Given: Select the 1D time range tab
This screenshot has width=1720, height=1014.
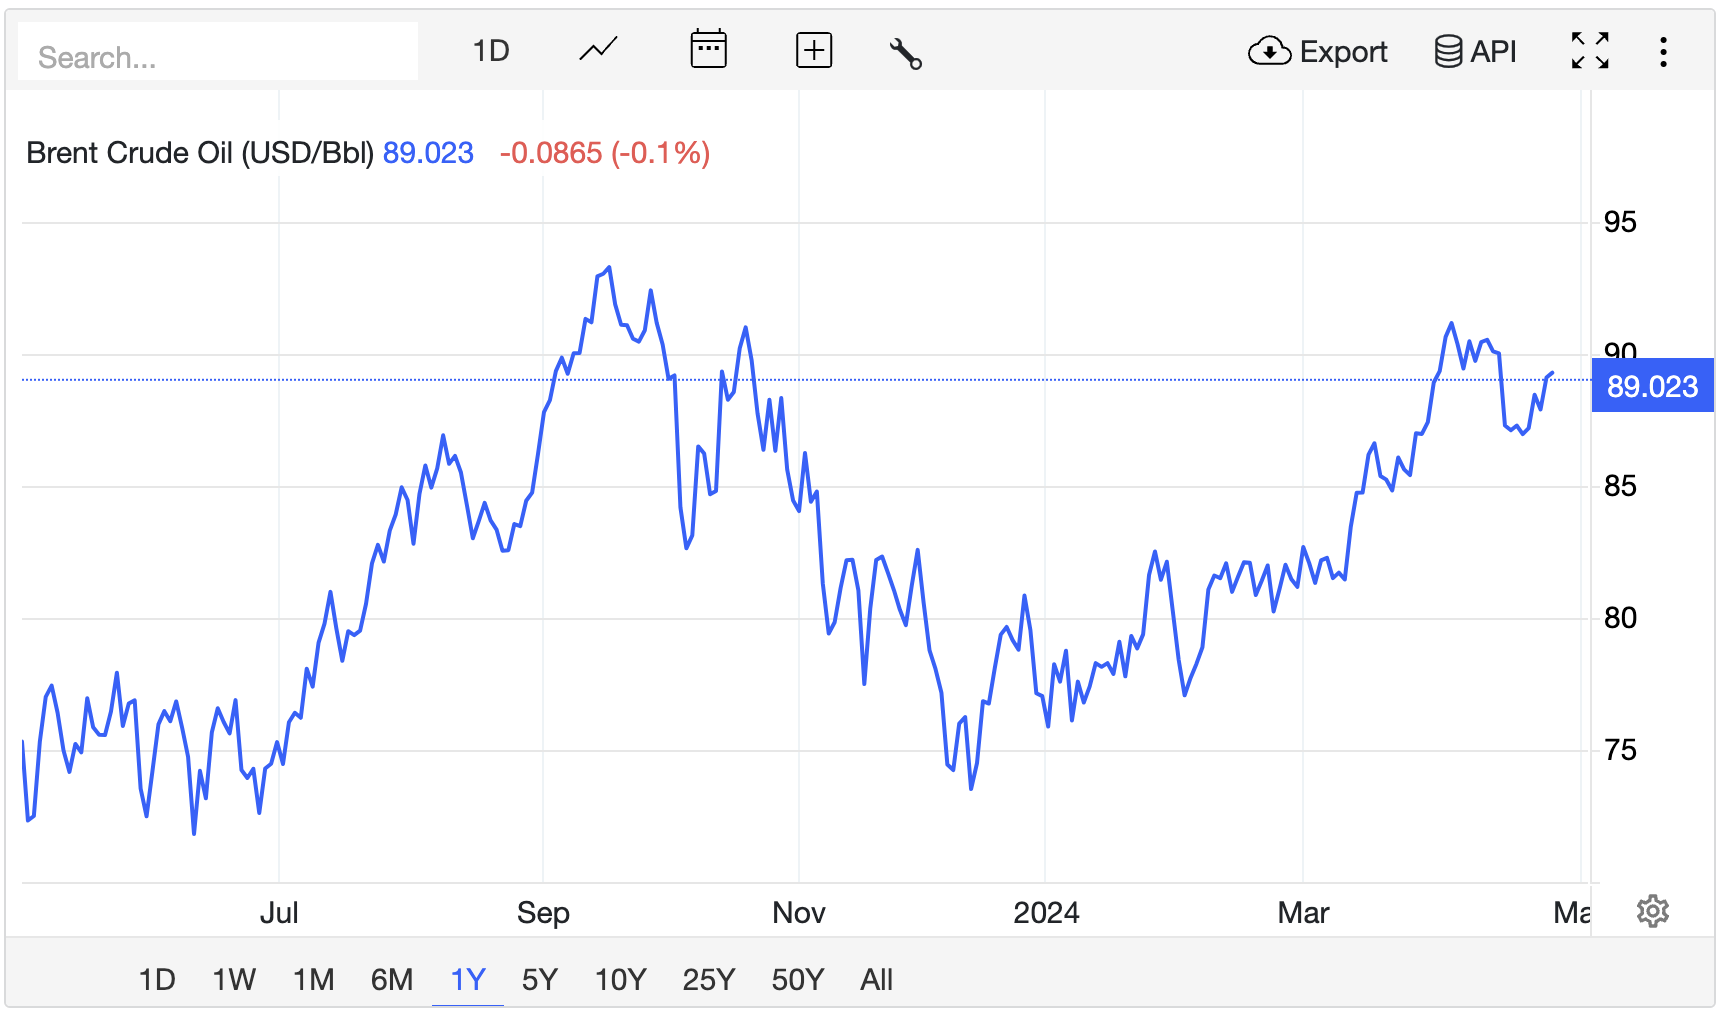Looking at the screenshot, I should coord(157,979).
